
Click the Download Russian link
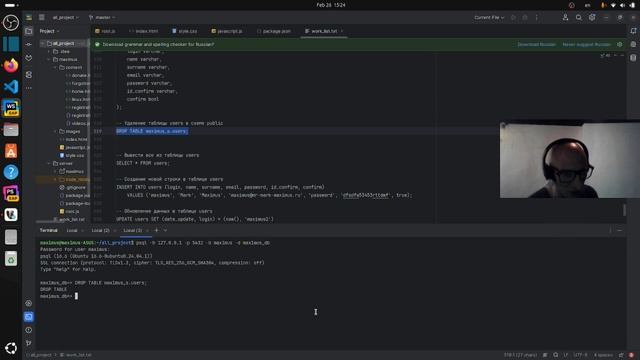[x=536, y=44]
